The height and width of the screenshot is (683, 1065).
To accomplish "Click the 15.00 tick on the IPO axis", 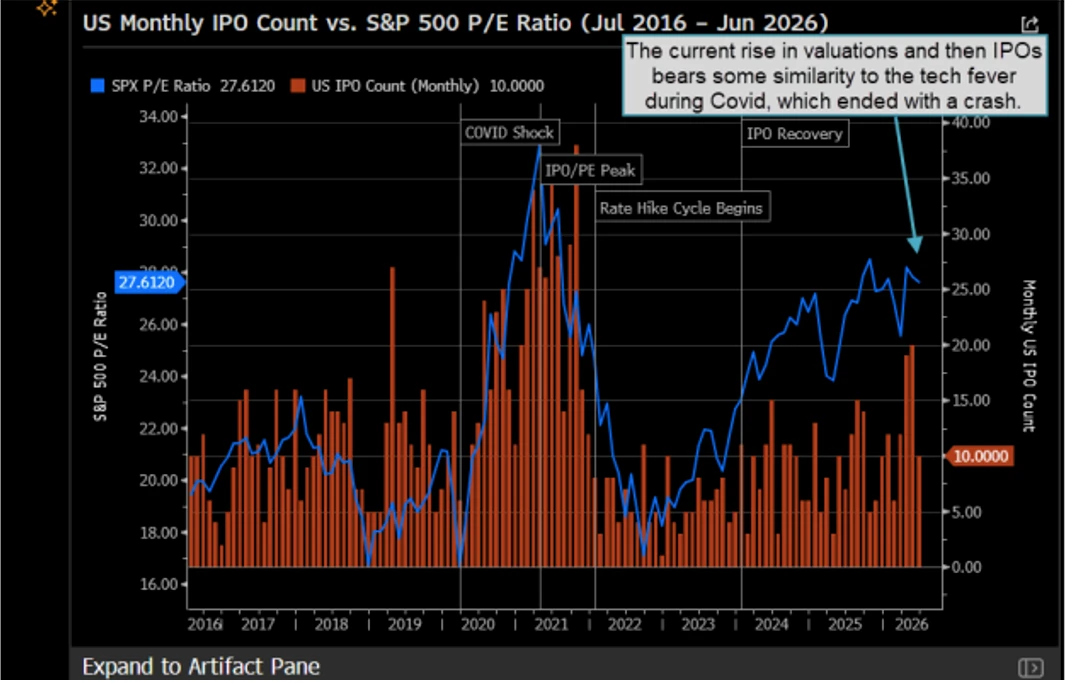I will pyautogui.click(x=971, y=401).
